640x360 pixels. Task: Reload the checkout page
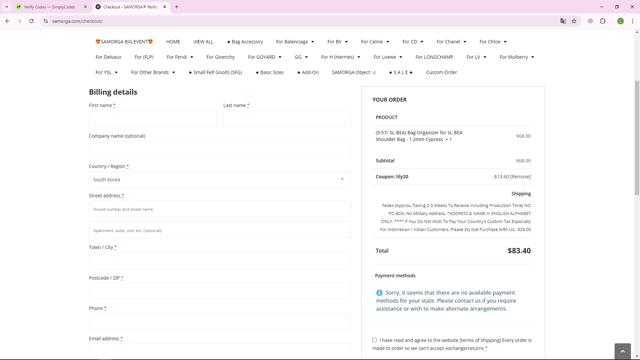(x=31, y=21)
